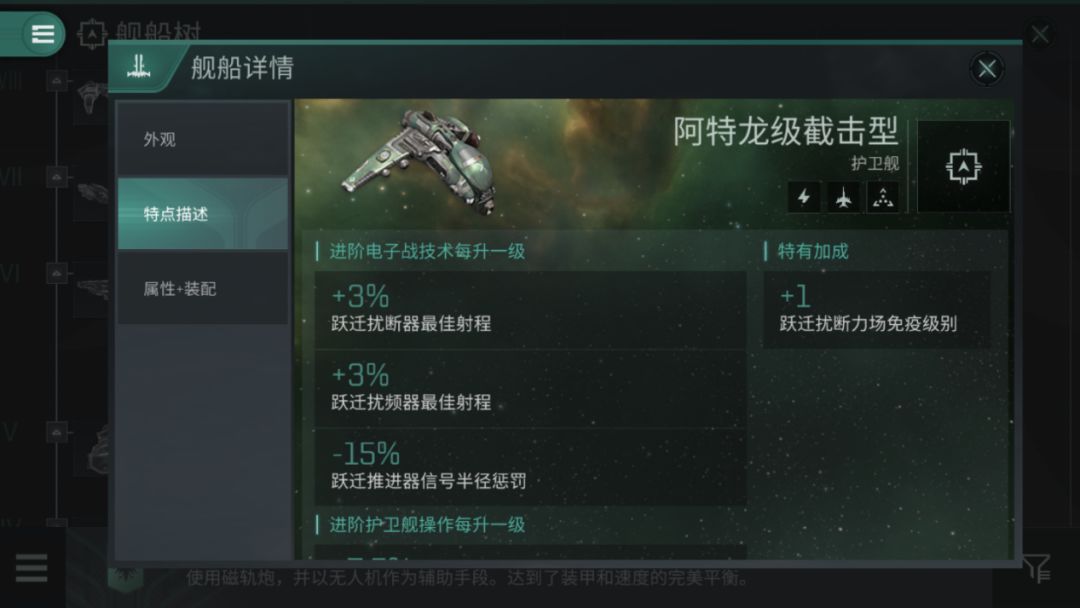Screen dimensions: 1080x608
Task: Click the three-dot formation role icon
Action: point(883,198)
